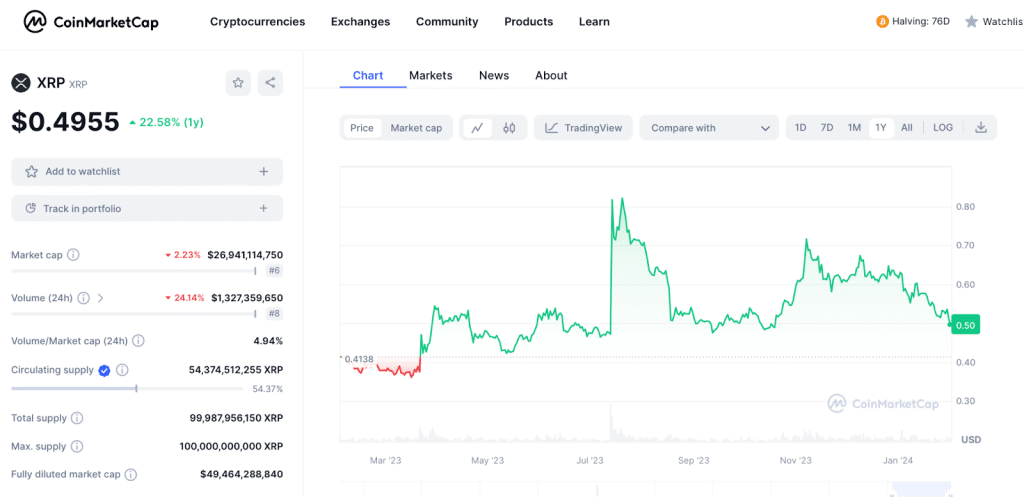Click the Circulating supply info icon
The width and height of the screenshot is (1024, 497).
[122, 370]
